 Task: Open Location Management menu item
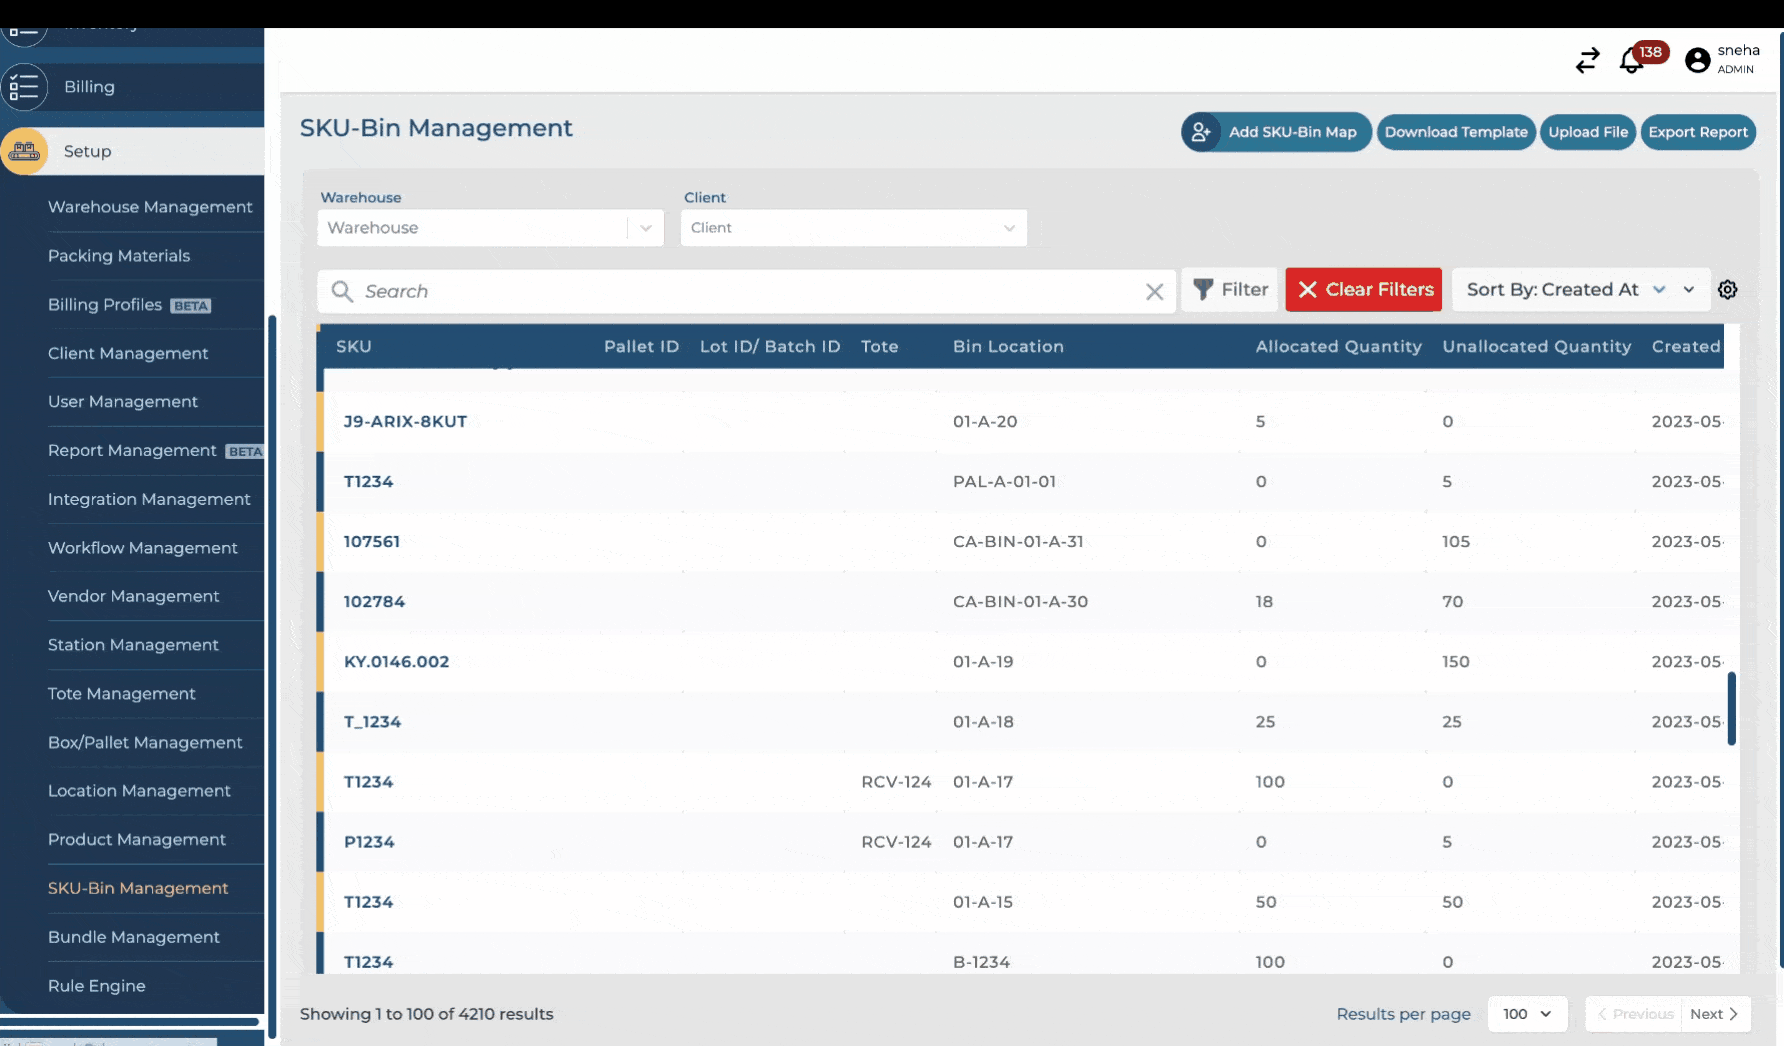(x=139, y=791)
